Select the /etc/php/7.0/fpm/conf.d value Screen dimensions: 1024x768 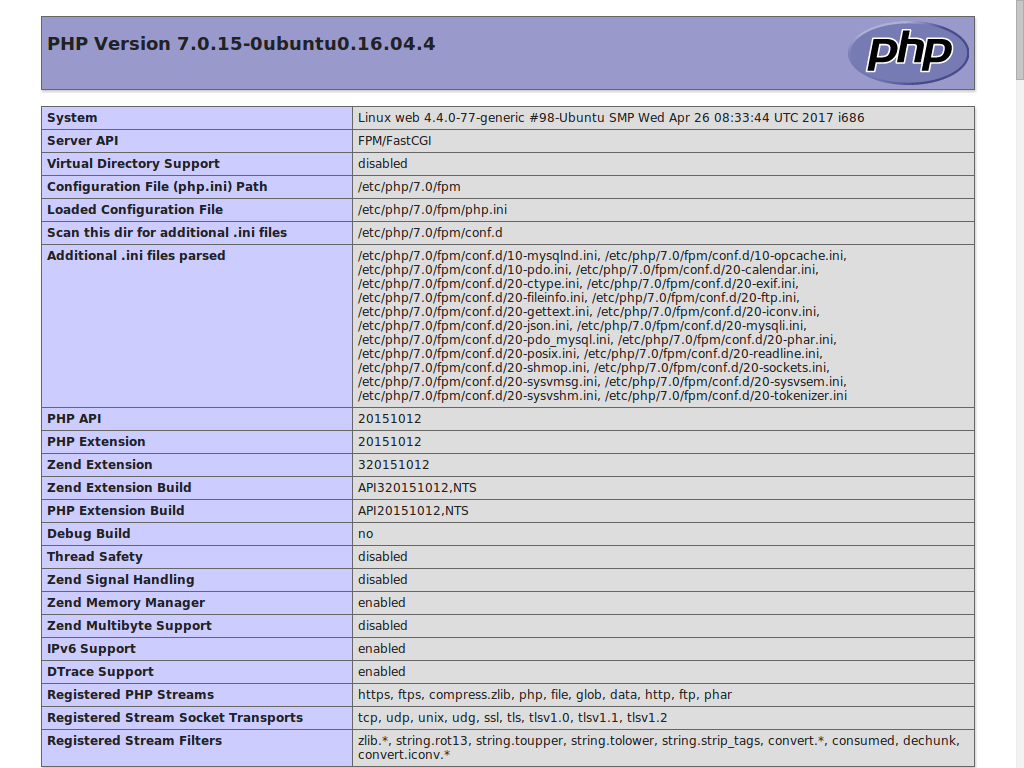pyautogui.click(x=430, y=232)
